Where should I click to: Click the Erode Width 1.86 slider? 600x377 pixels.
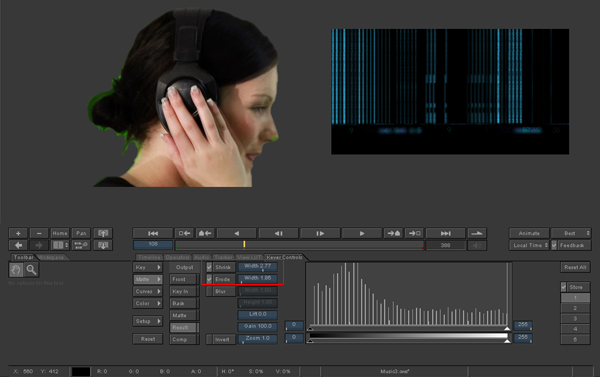pos(258,279)
